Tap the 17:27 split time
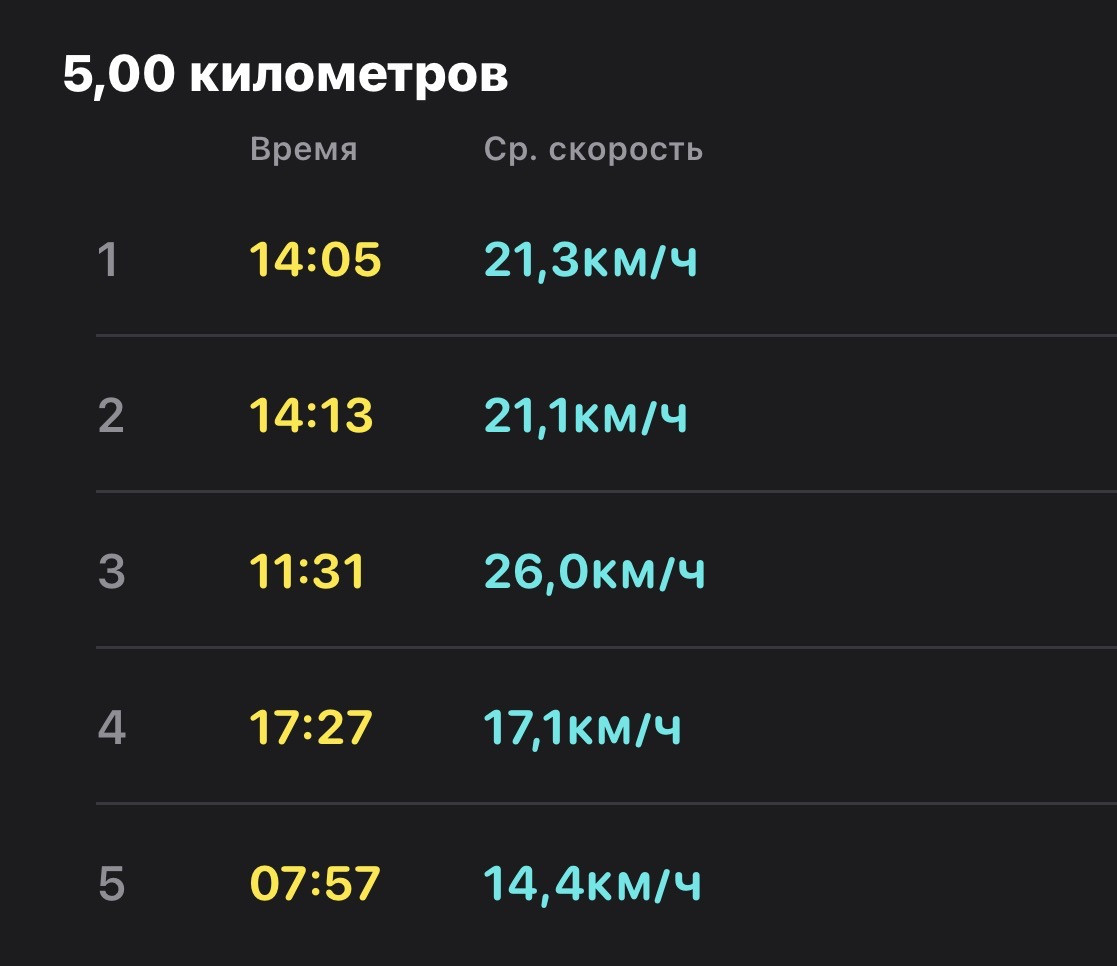Viewport: 1117px width, 966px height. click(x=311, y=727)
